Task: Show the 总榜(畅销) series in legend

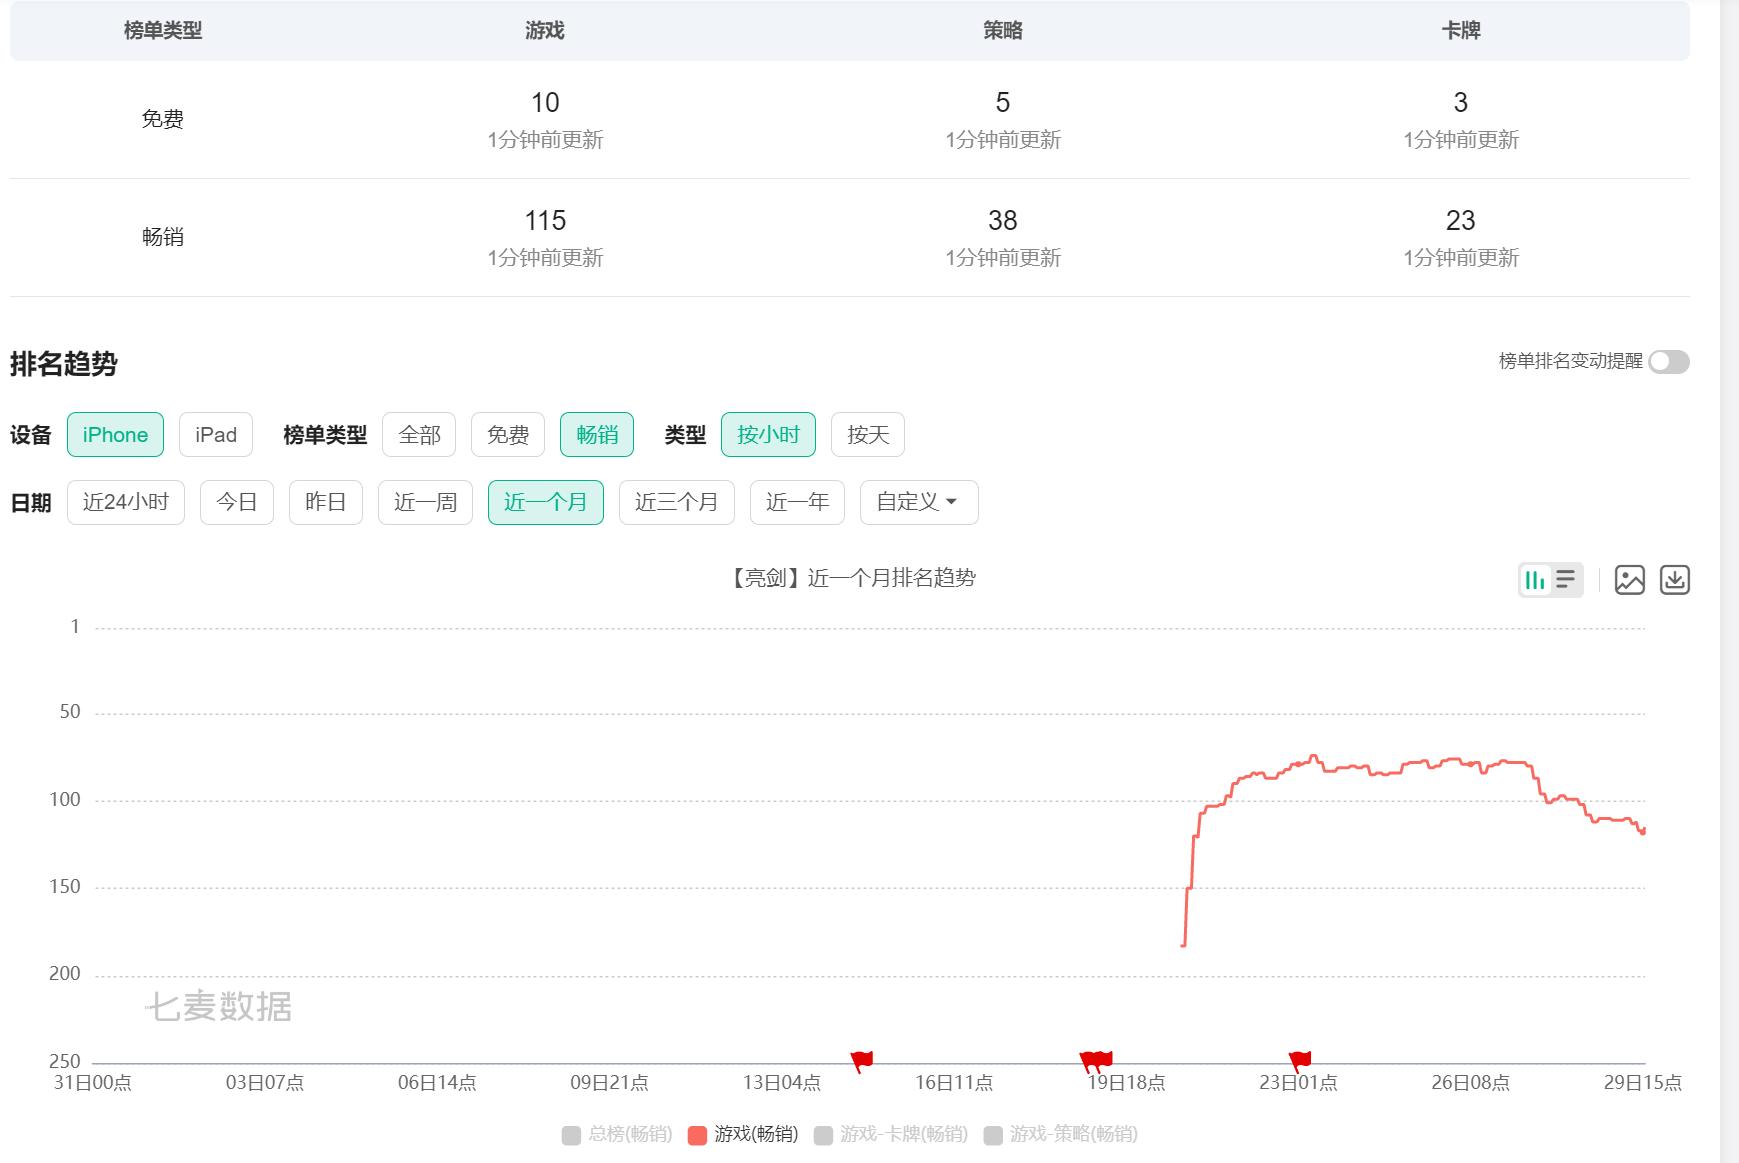Action: pyautogui.click(x=616, y=1134)
